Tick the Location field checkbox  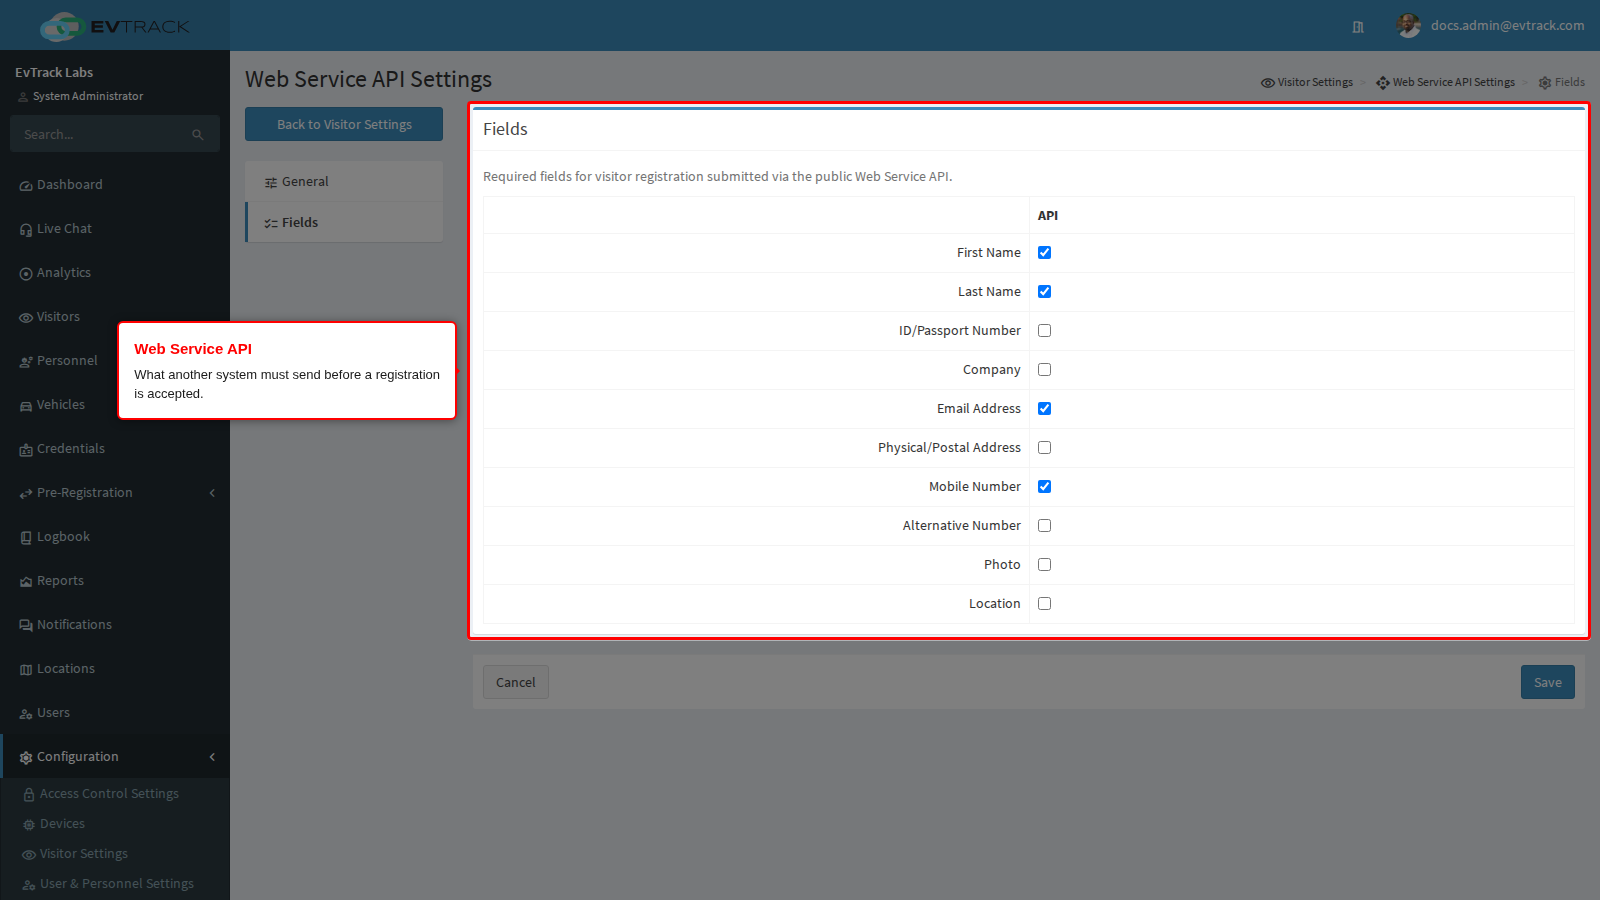point(1044,604)
